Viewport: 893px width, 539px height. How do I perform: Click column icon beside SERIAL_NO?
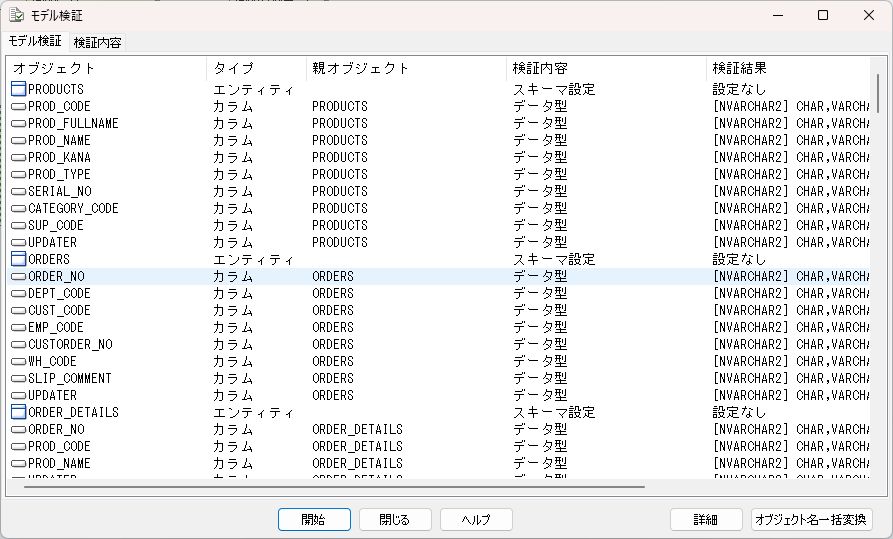(19, 192)
